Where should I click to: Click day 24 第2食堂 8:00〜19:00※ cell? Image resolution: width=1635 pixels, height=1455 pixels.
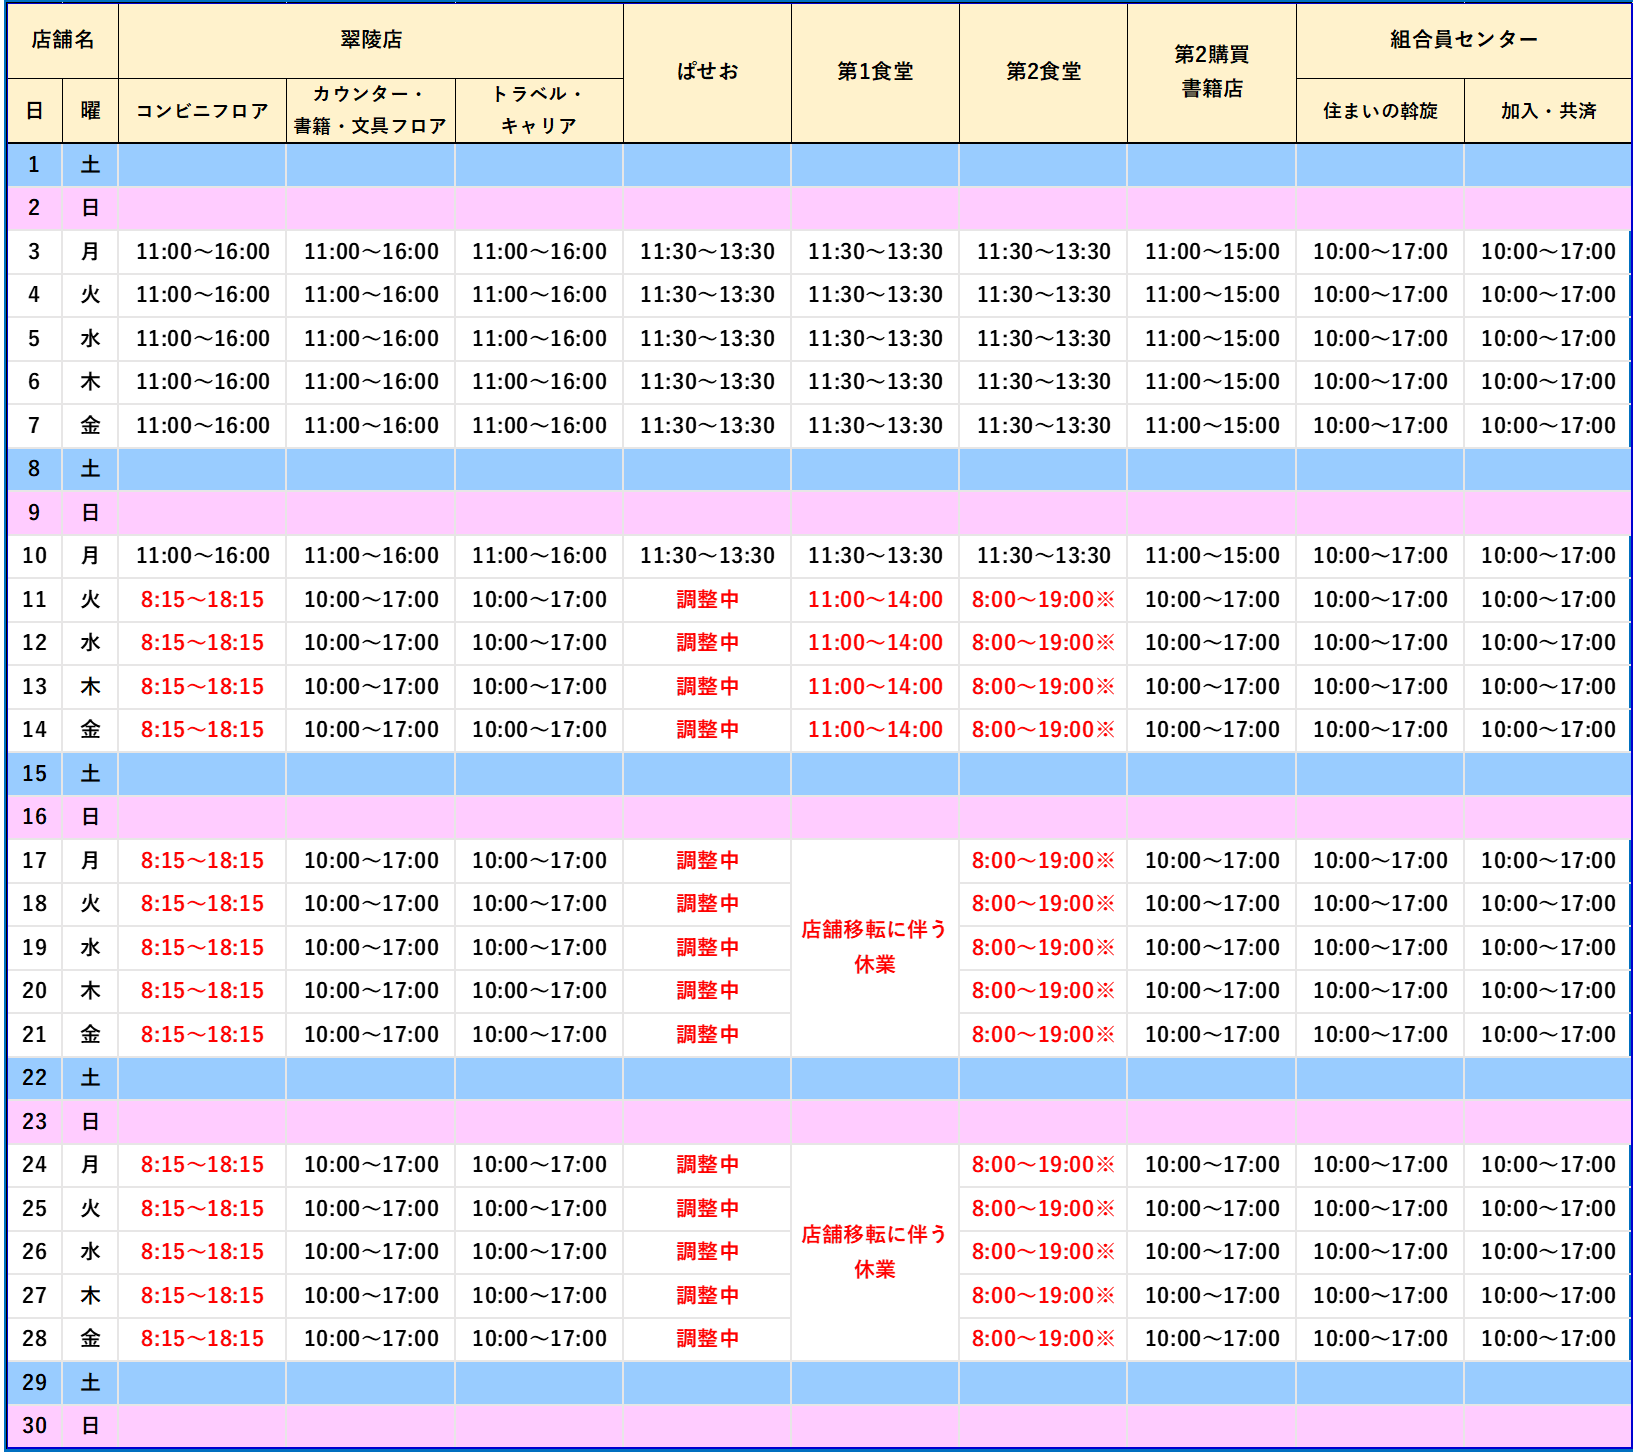(x=1043, y=1165)
